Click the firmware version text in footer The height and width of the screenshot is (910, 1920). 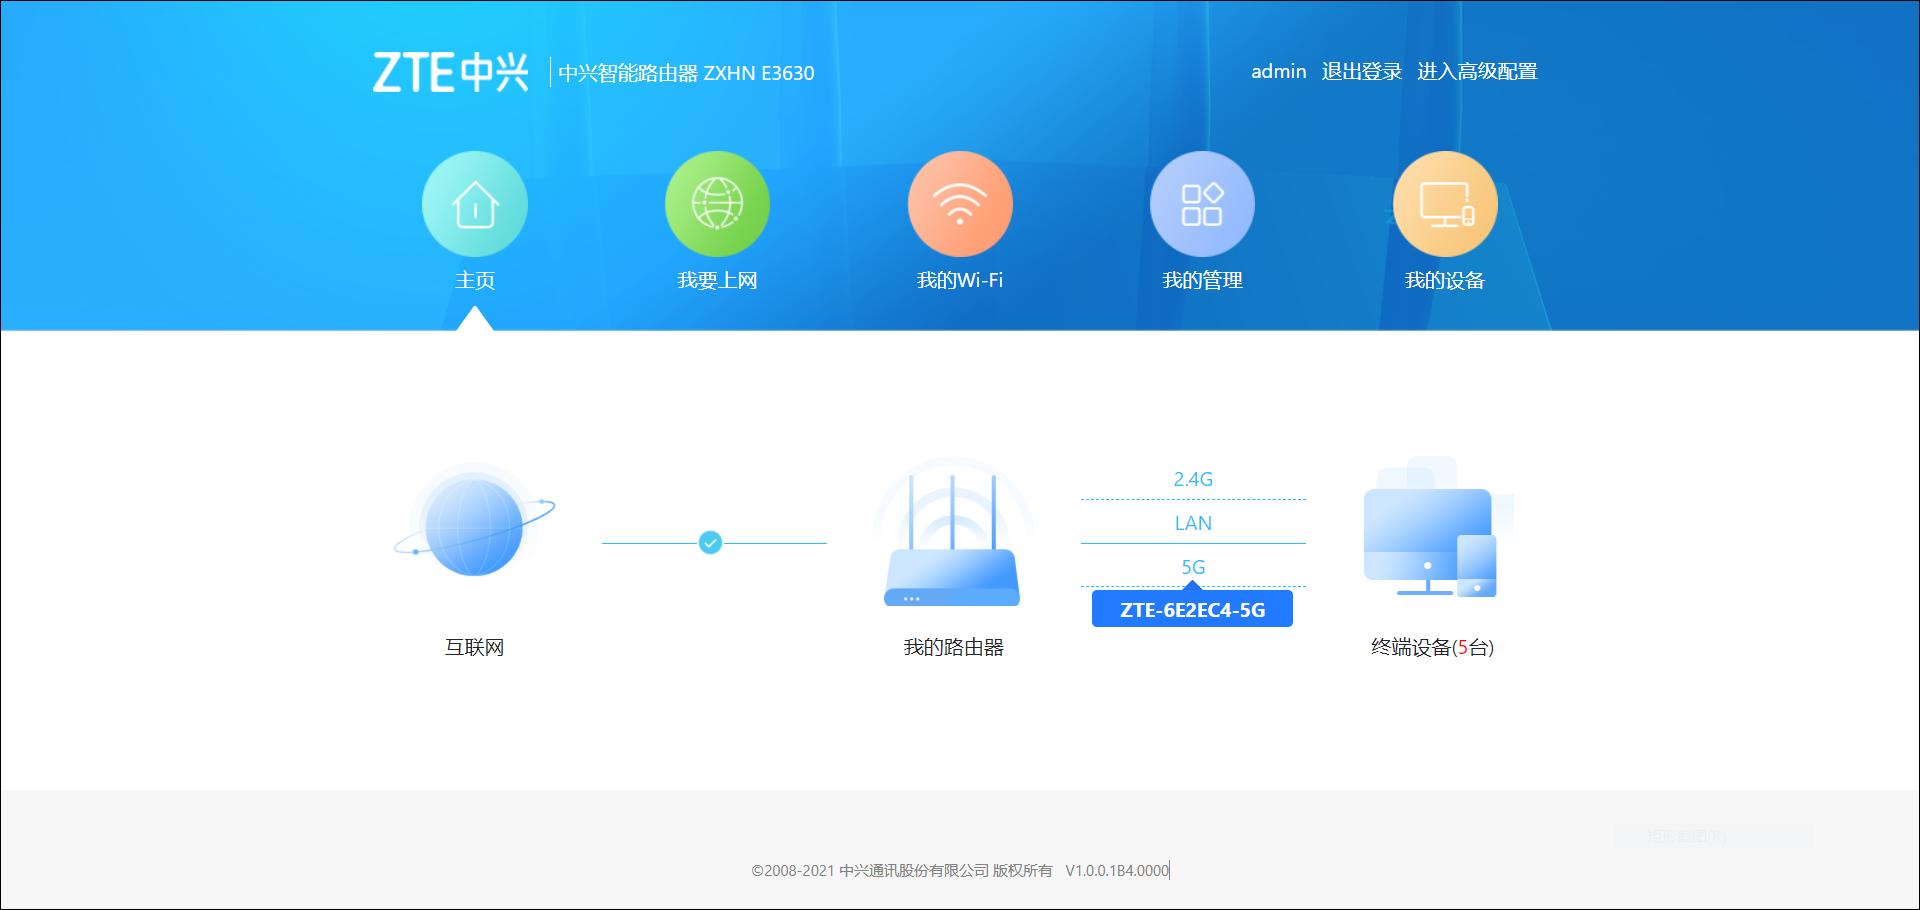(1117, 870)
